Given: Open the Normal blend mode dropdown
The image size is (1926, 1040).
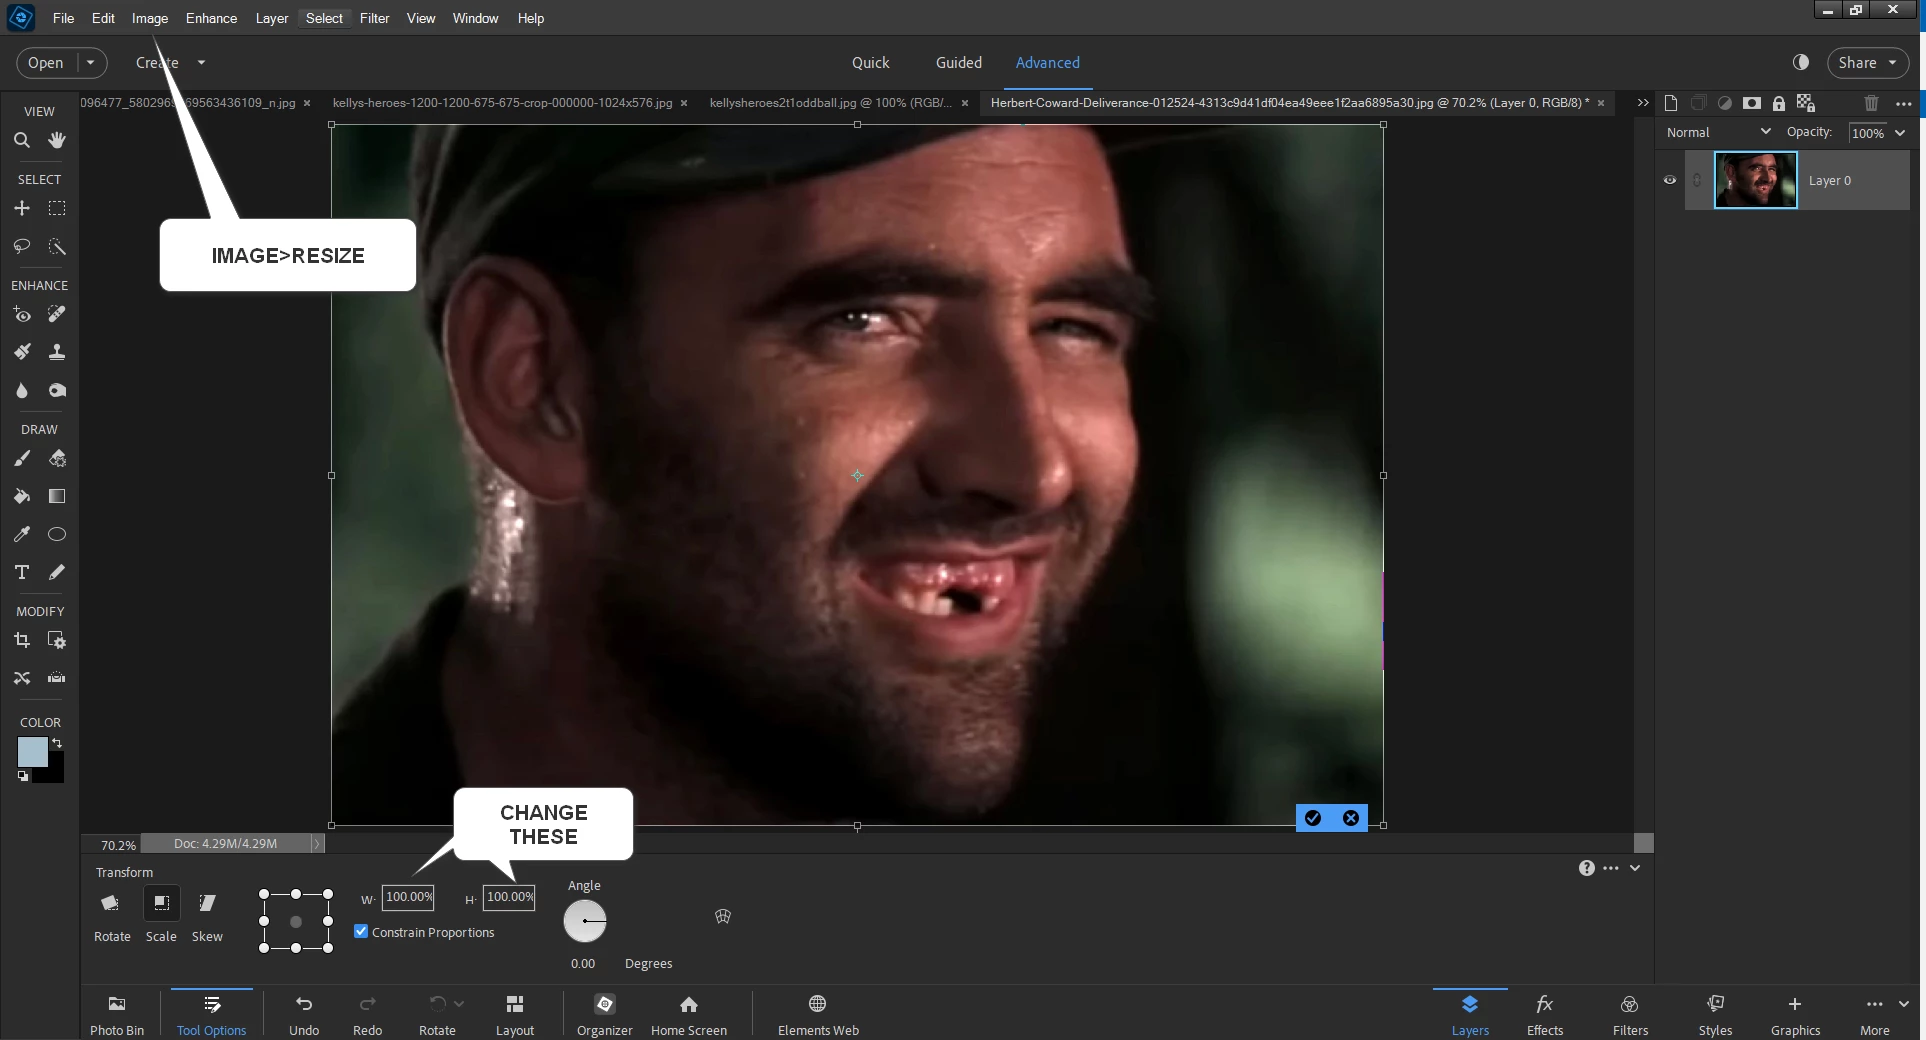Looking at the screenshot, I should 1718,132.
